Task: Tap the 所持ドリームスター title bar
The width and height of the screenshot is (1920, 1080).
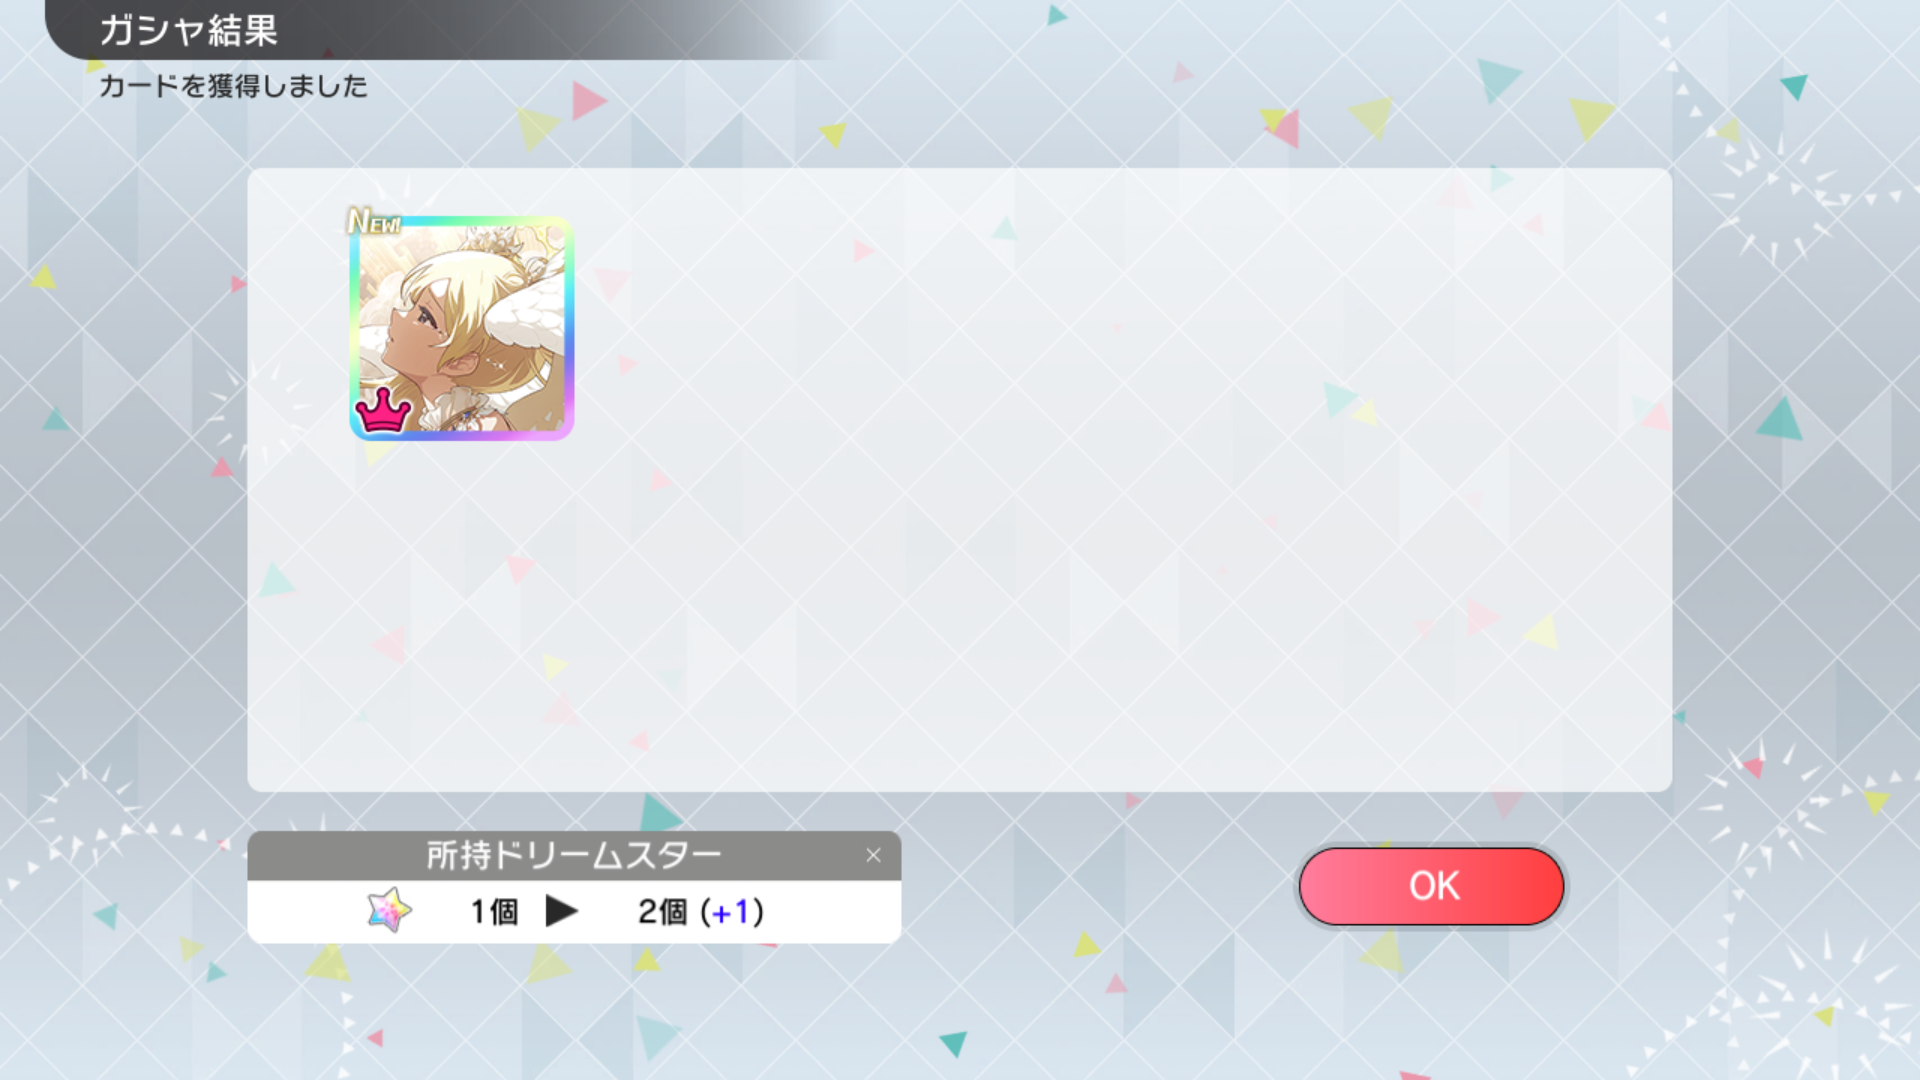Action: [x=574, y=856]
